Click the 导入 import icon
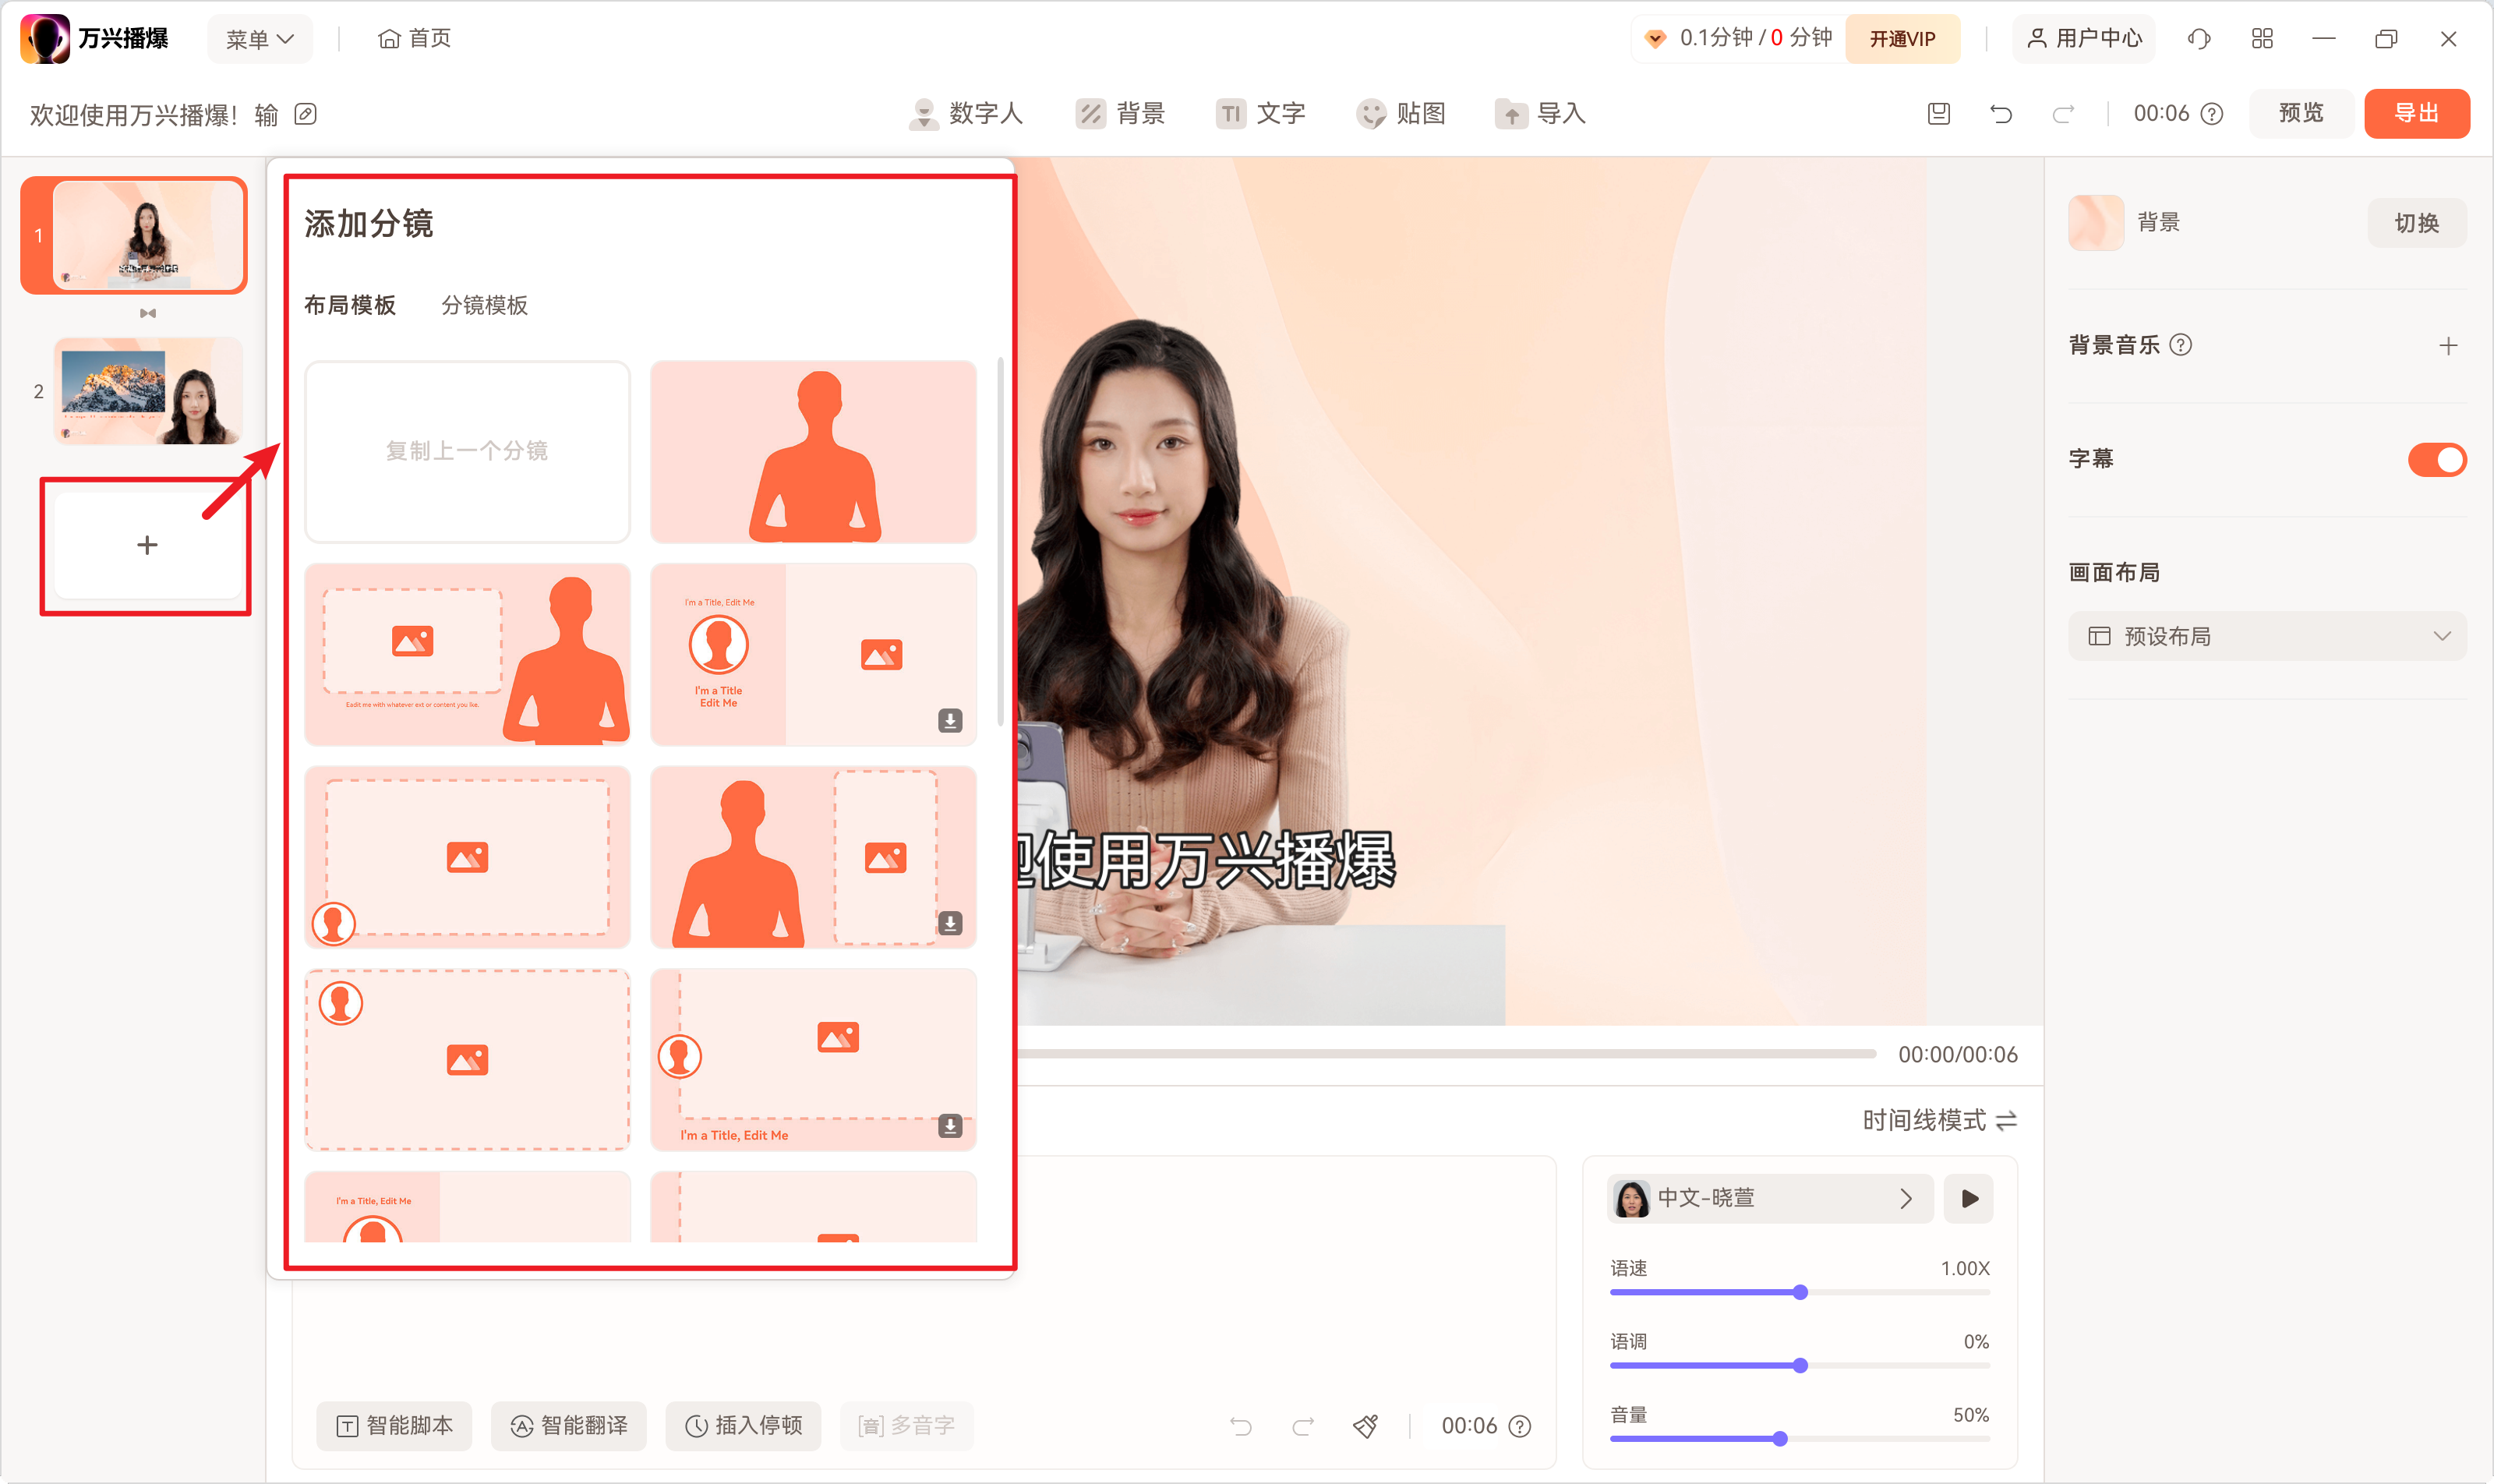Viewport: 2494px width, 1484px height. coord(1511,114)
